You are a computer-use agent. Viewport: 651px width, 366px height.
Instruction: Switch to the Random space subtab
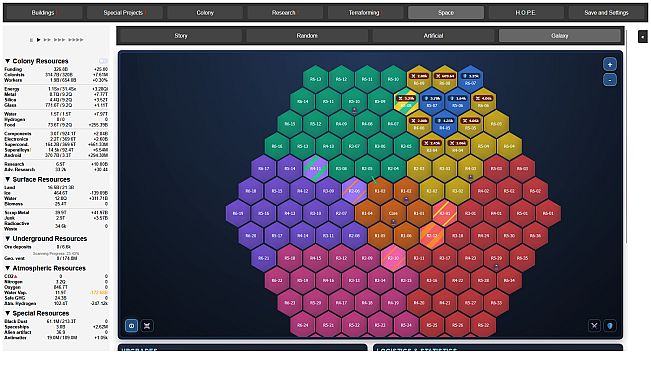[x=307, y=36]
